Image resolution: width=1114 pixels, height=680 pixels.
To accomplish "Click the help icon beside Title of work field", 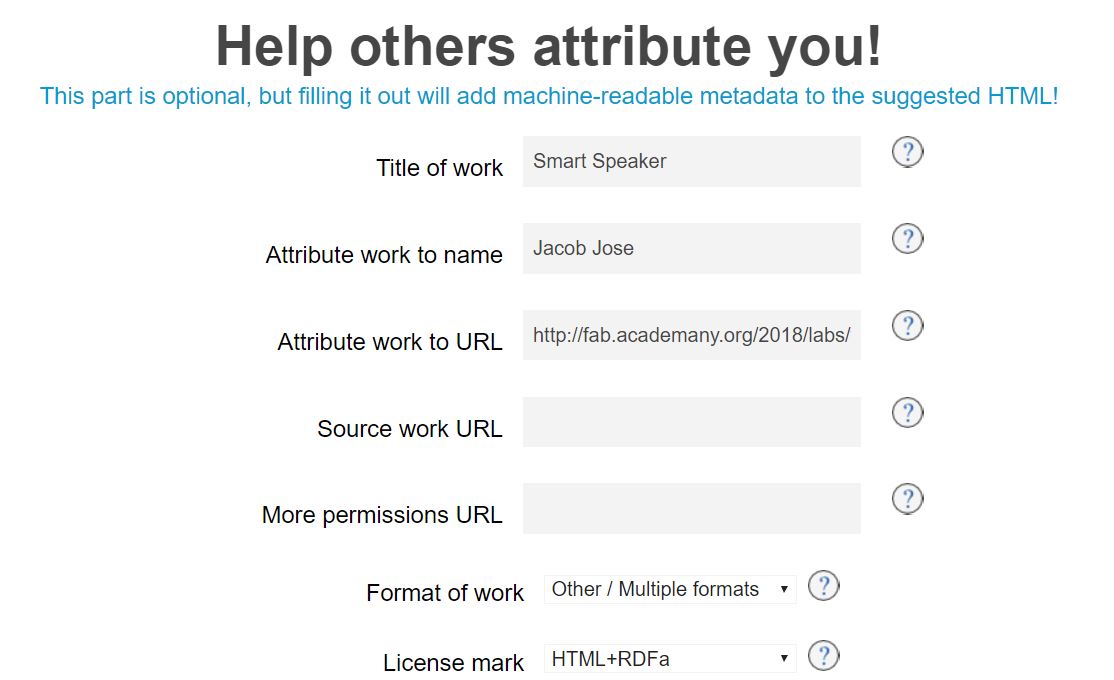I will [907, 152].
